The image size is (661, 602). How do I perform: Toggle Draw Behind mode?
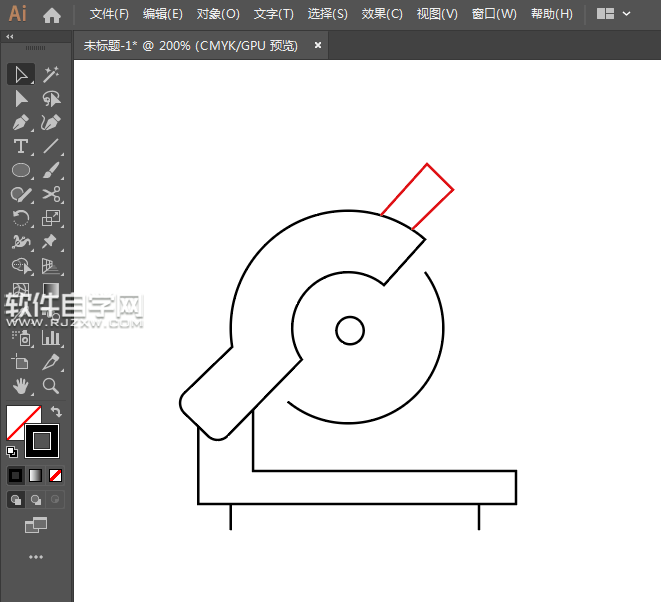pyautogui.click(x=36, y=499)
